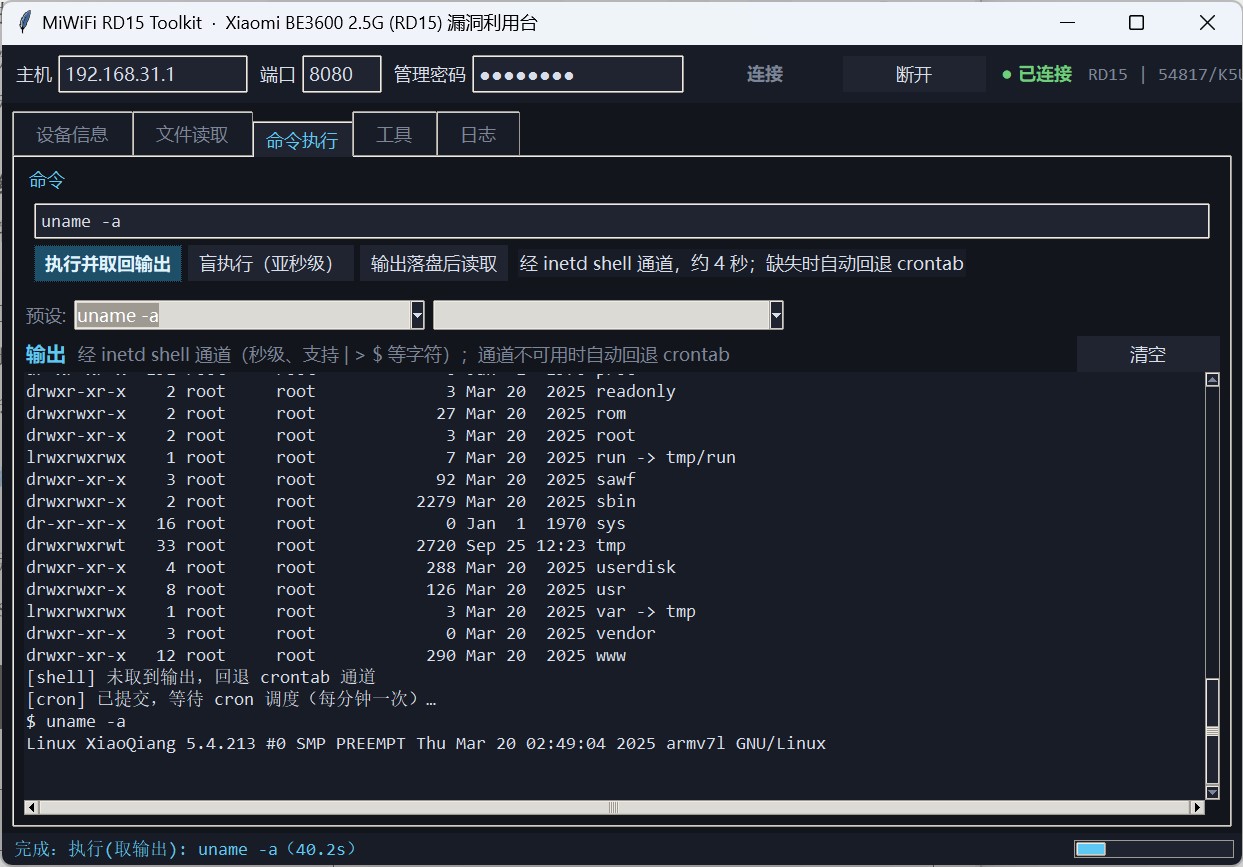Click the 'Linux XiaoQiang 5.4.213' output line
The height and width of the screenshot is (867, 1243).
pyautogui.click(x=426, y=743)
